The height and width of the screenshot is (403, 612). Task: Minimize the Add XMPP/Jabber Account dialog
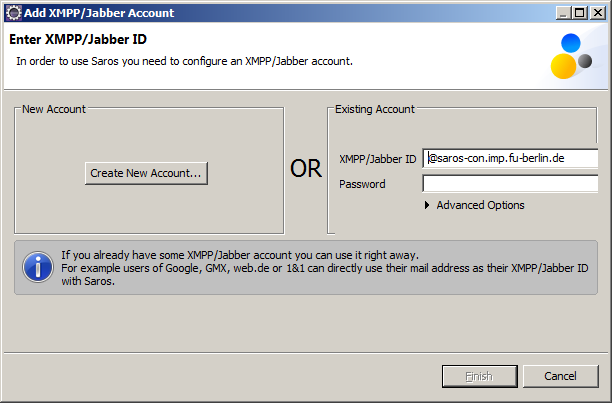[563, 13]
